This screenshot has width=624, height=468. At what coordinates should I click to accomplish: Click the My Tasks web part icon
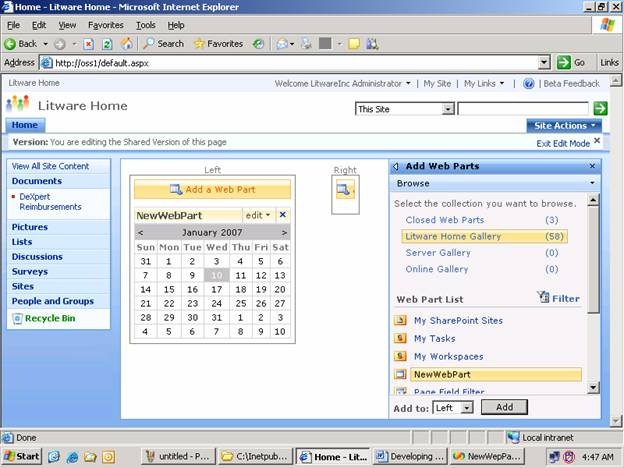(x=400, y=338)
